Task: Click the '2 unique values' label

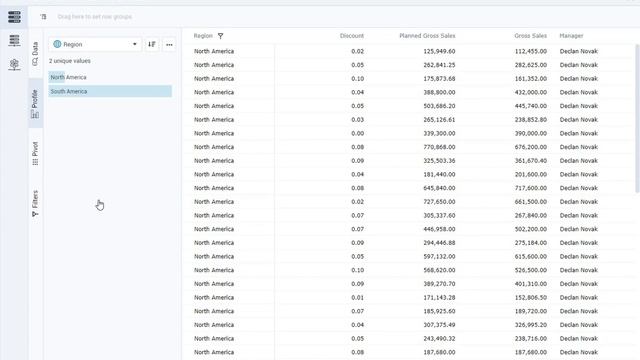Action: coord(70,61)
